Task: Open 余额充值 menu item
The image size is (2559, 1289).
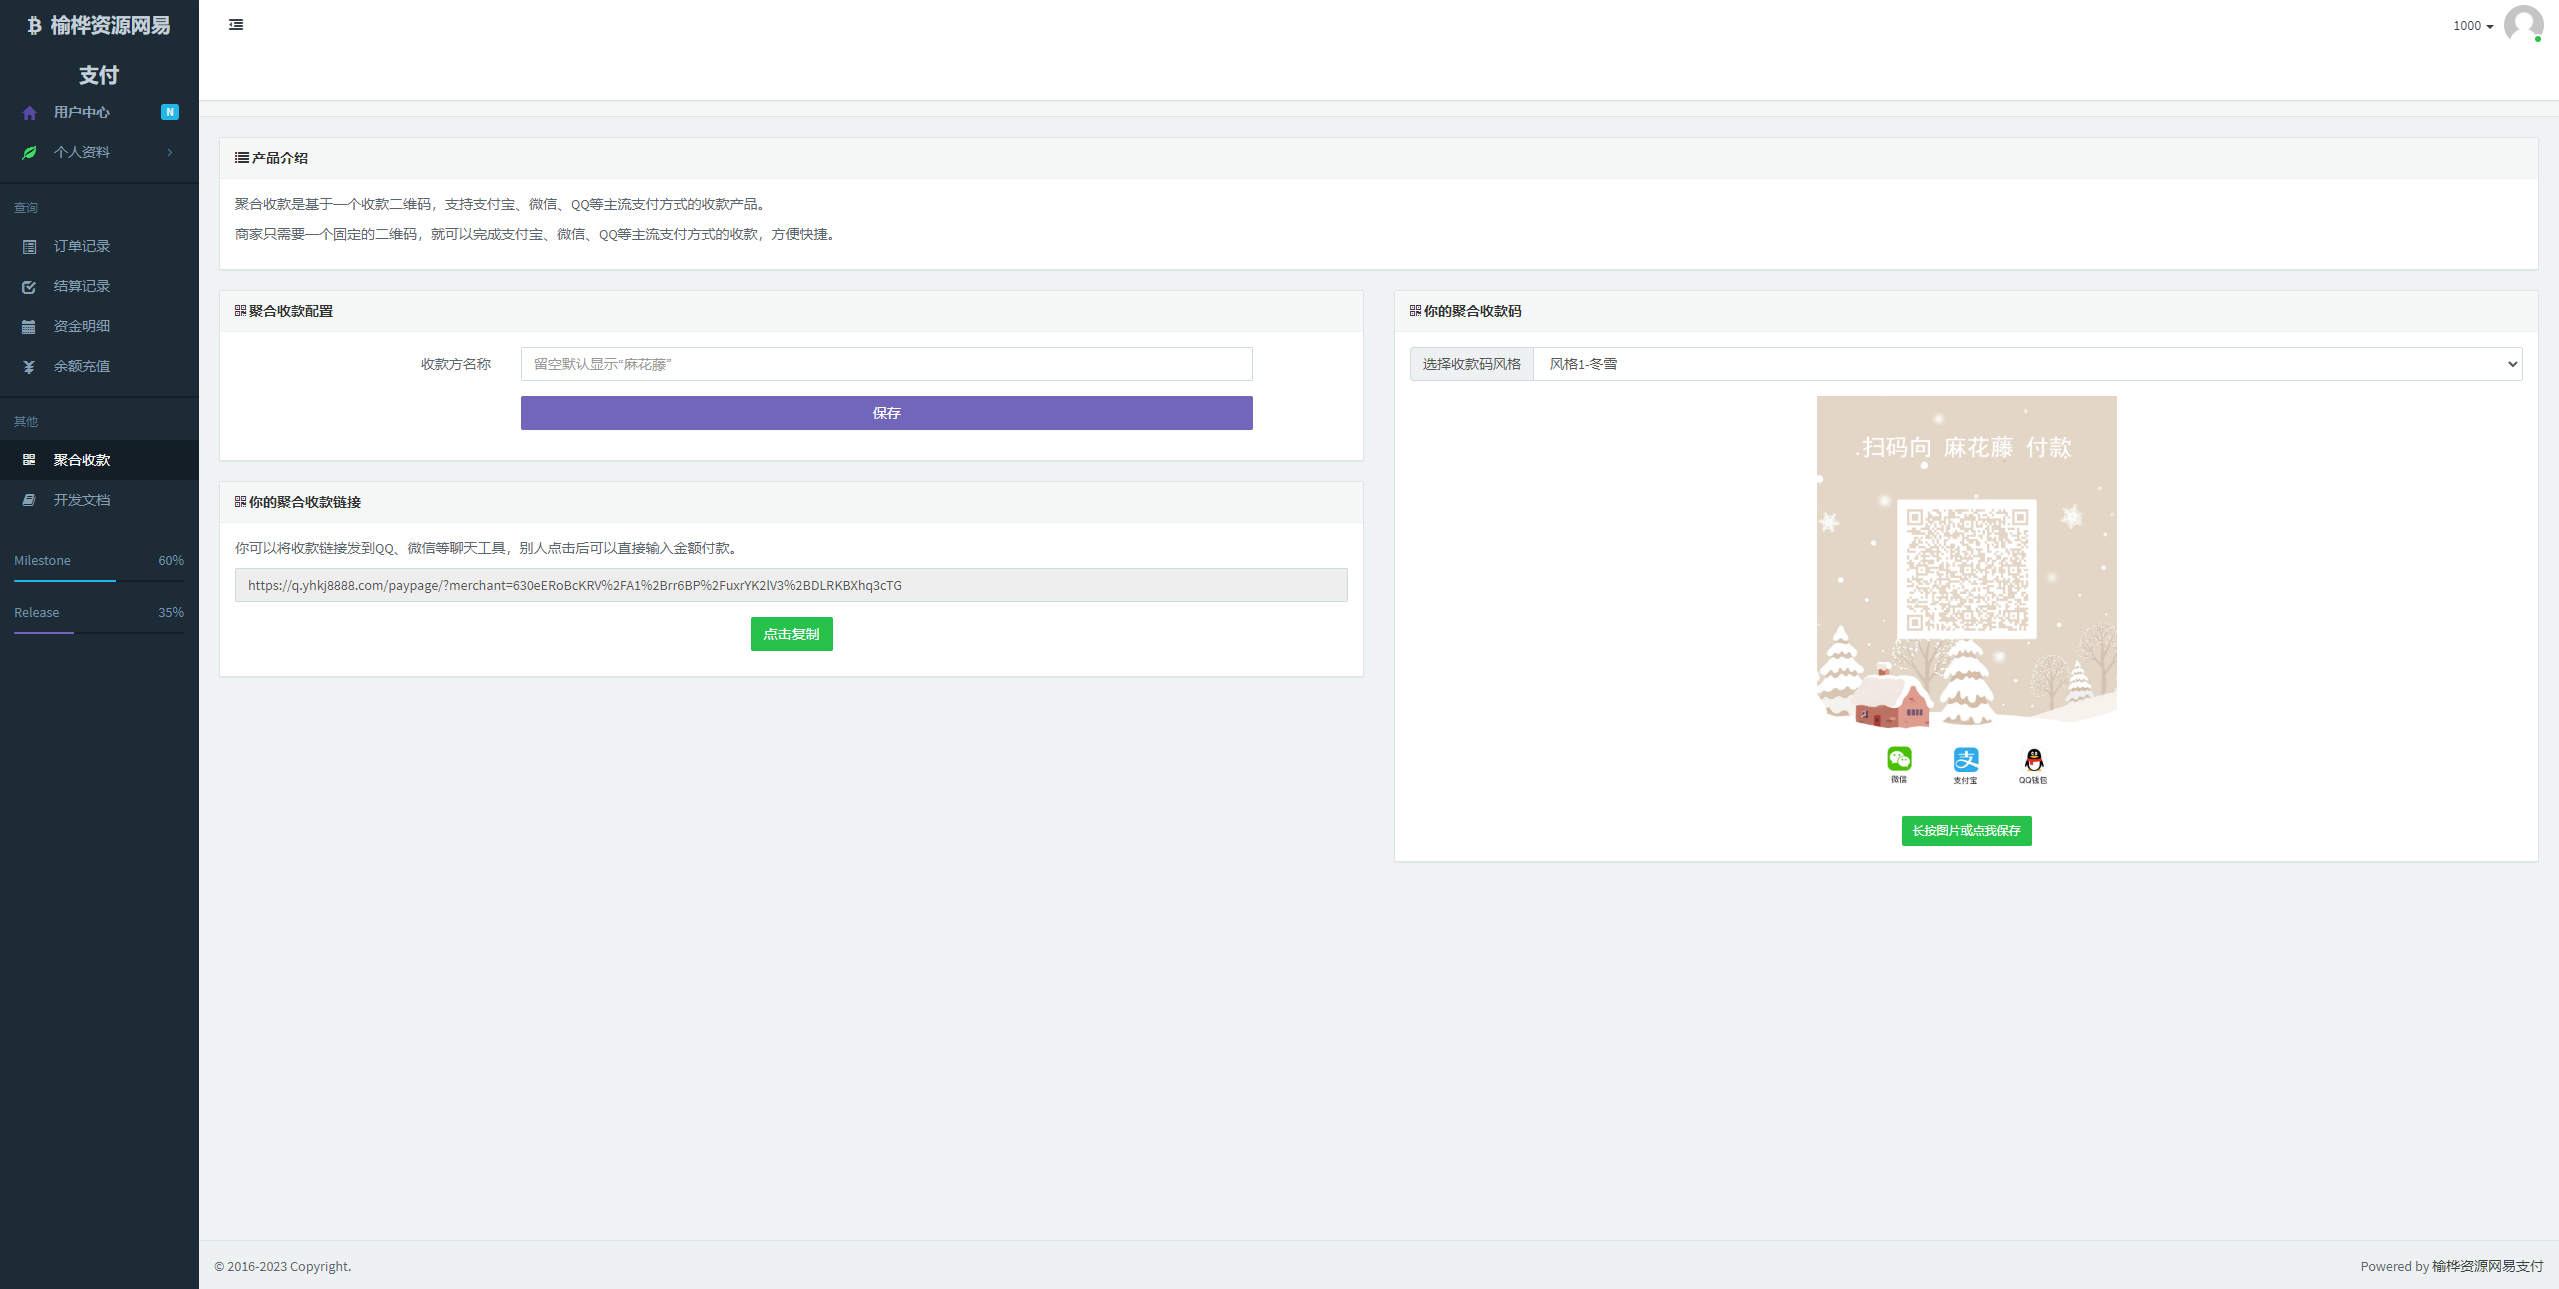Action: 99,366
